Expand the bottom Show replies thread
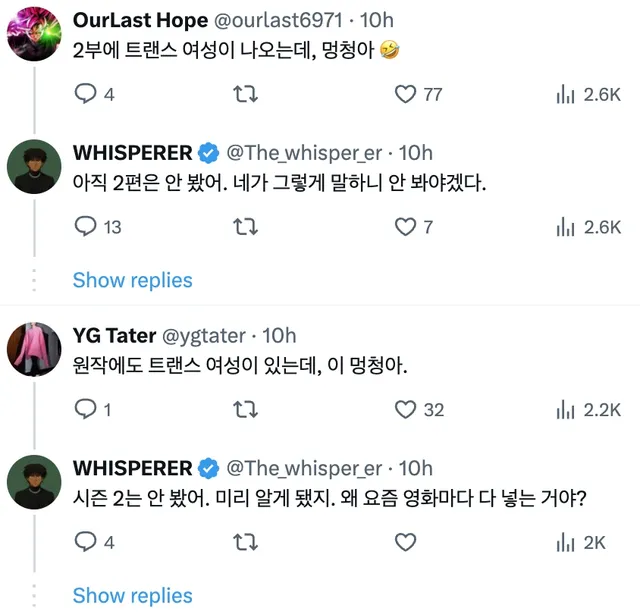 [x=132, y=595]
